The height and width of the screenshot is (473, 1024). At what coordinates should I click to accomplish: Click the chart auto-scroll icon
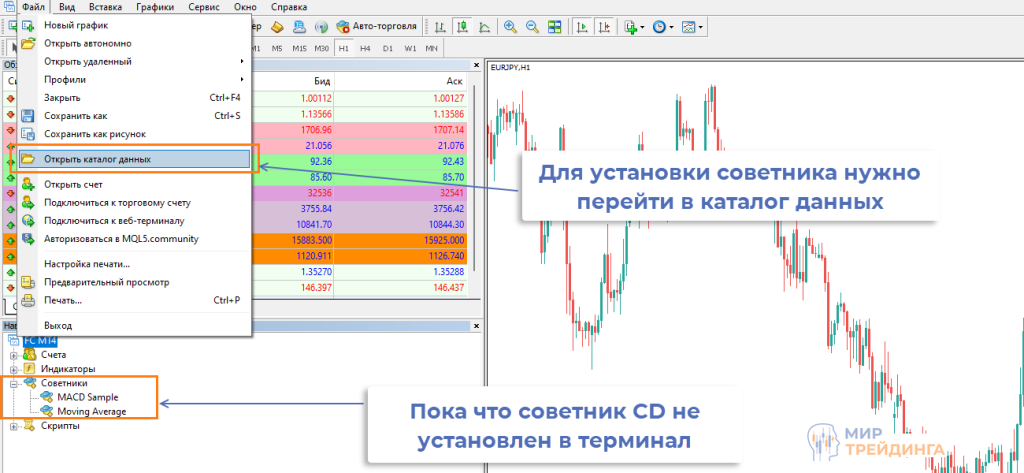click(x=580, y=27)
